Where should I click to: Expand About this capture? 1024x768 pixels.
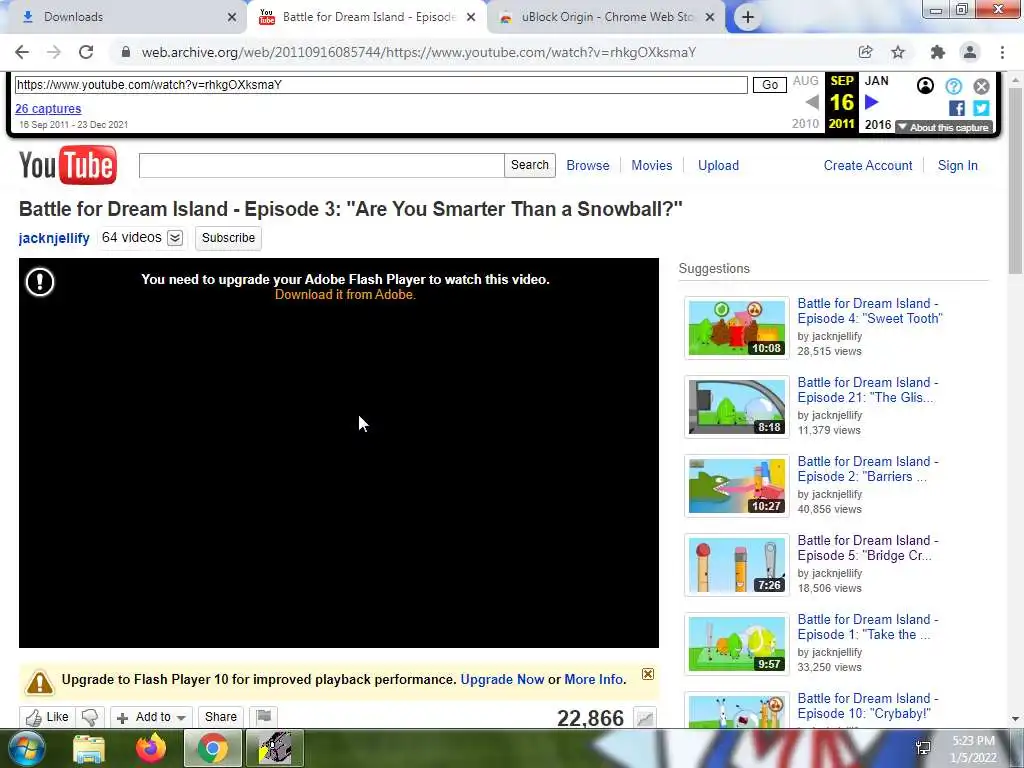[944, 127]
